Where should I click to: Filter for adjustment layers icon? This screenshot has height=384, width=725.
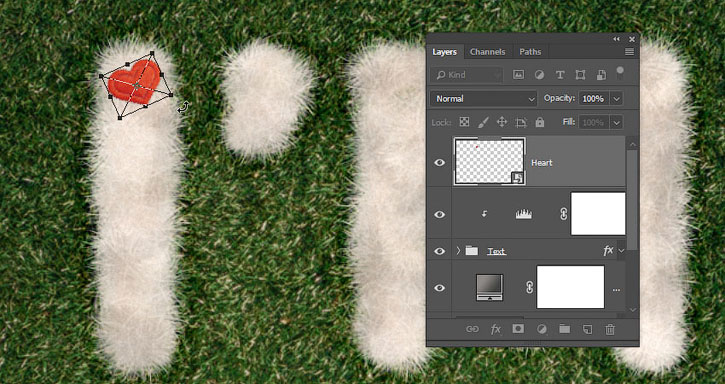tap(539, 75)
